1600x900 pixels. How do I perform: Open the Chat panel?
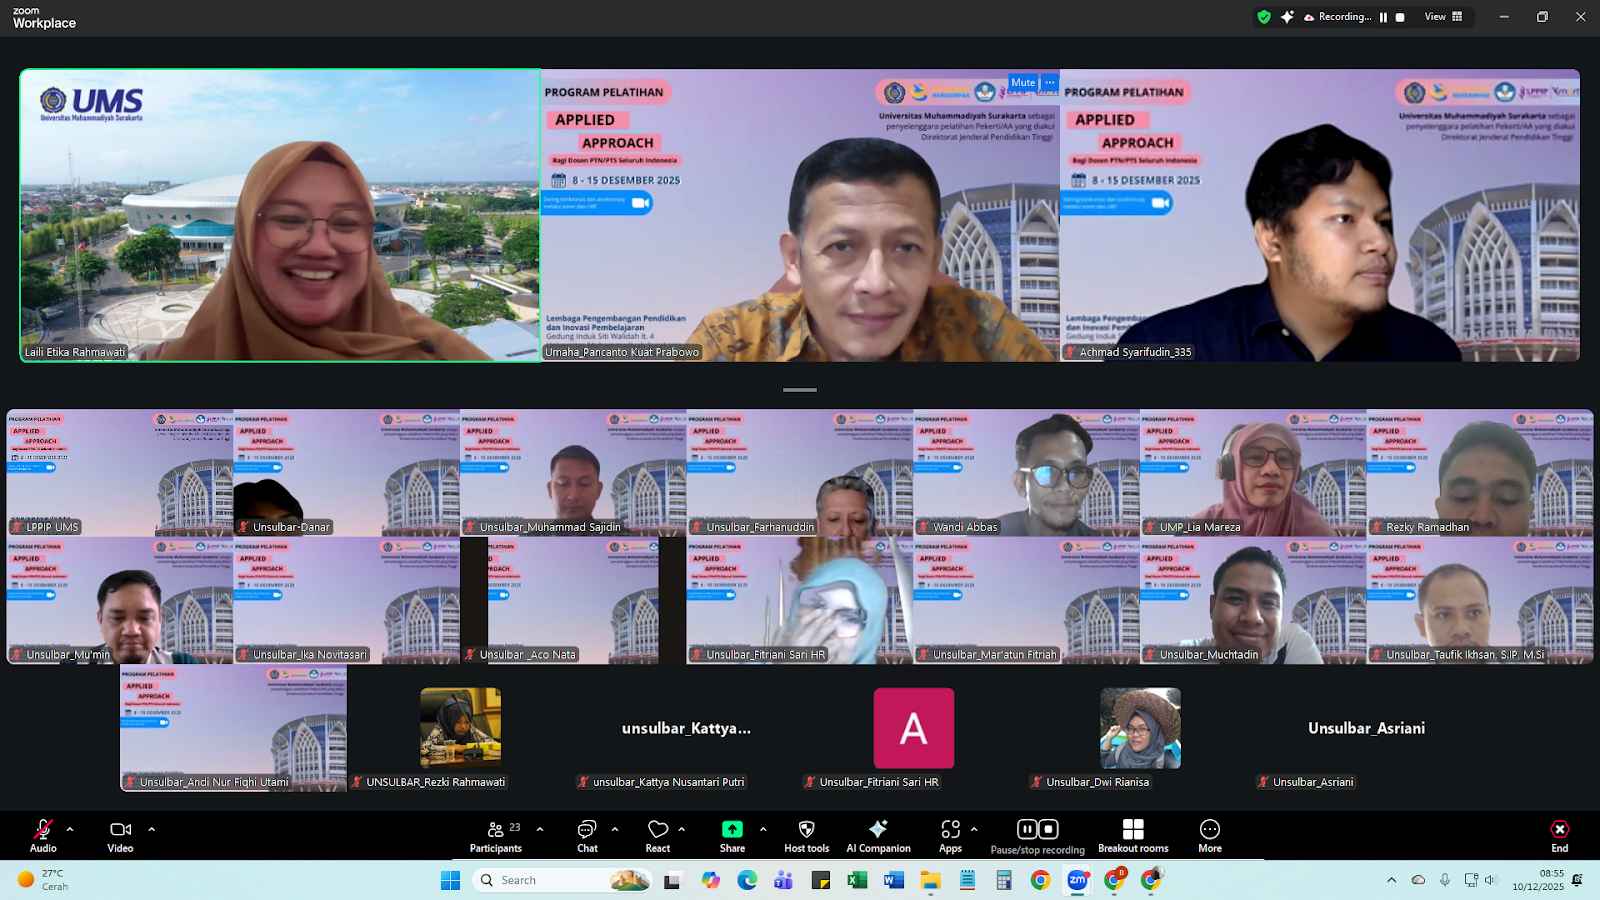pos(587,836)
